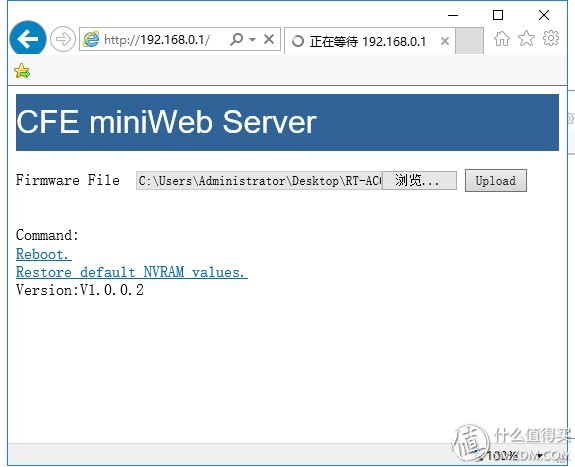This screenshot has width=575, height=467.
Task: Click the firmware file path field
Action: [x=259, y=180]
